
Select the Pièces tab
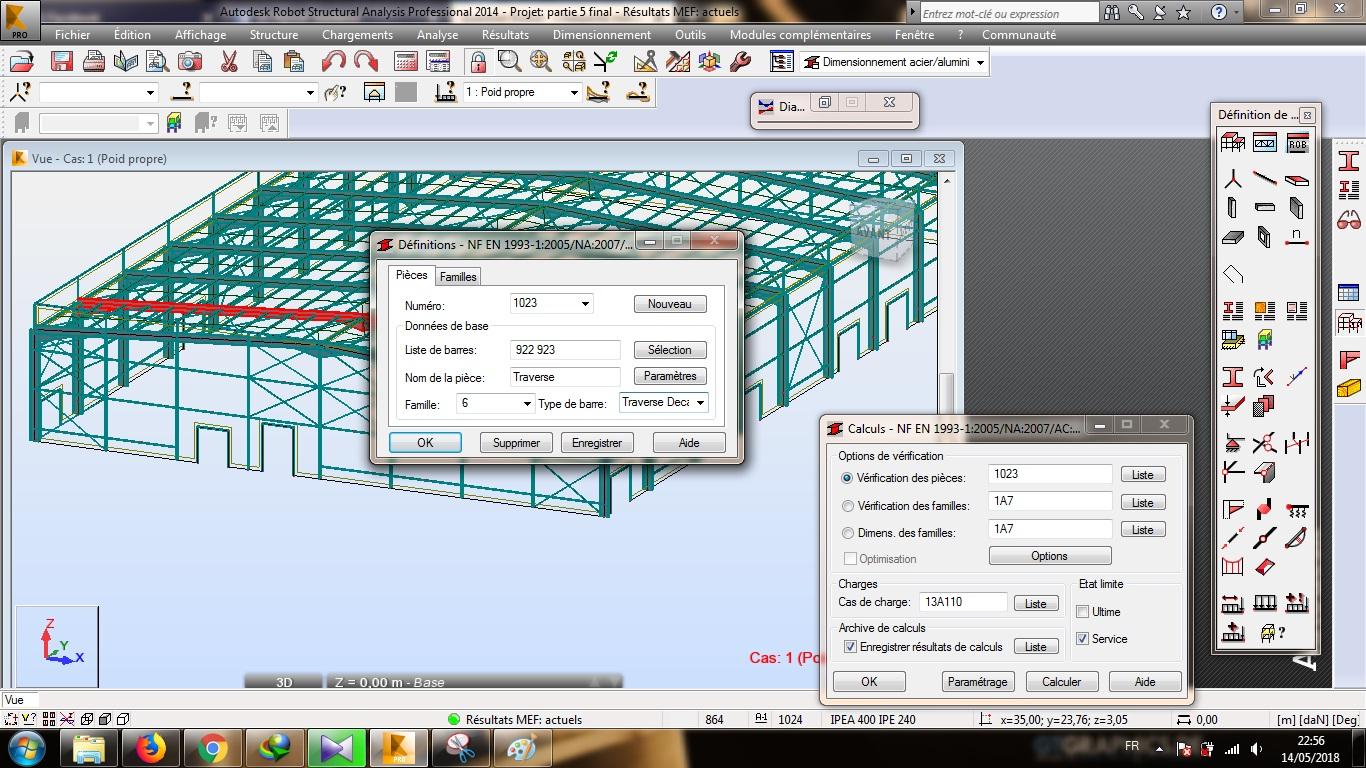(x=411, y=275)
